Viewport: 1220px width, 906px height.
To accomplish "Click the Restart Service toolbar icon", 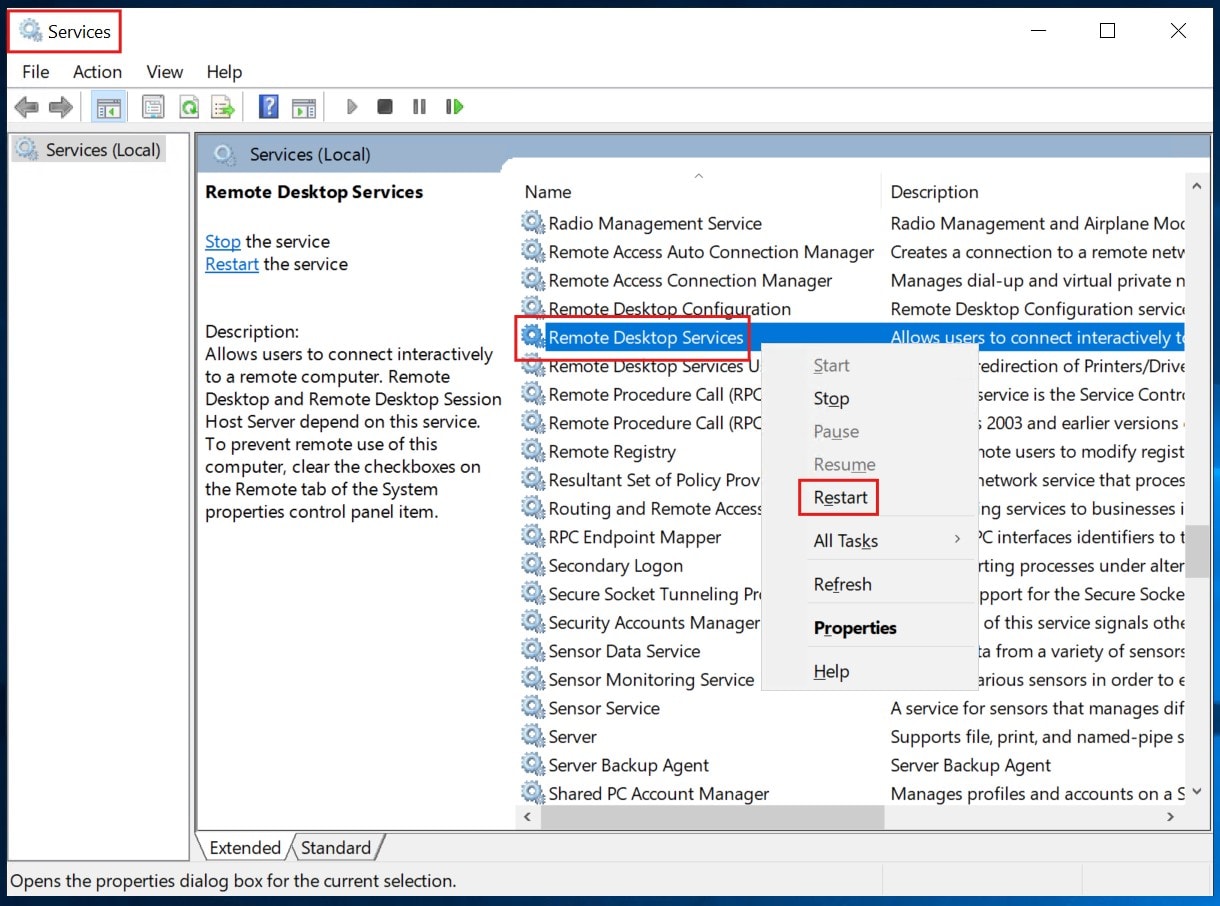I will coord(455,106).
